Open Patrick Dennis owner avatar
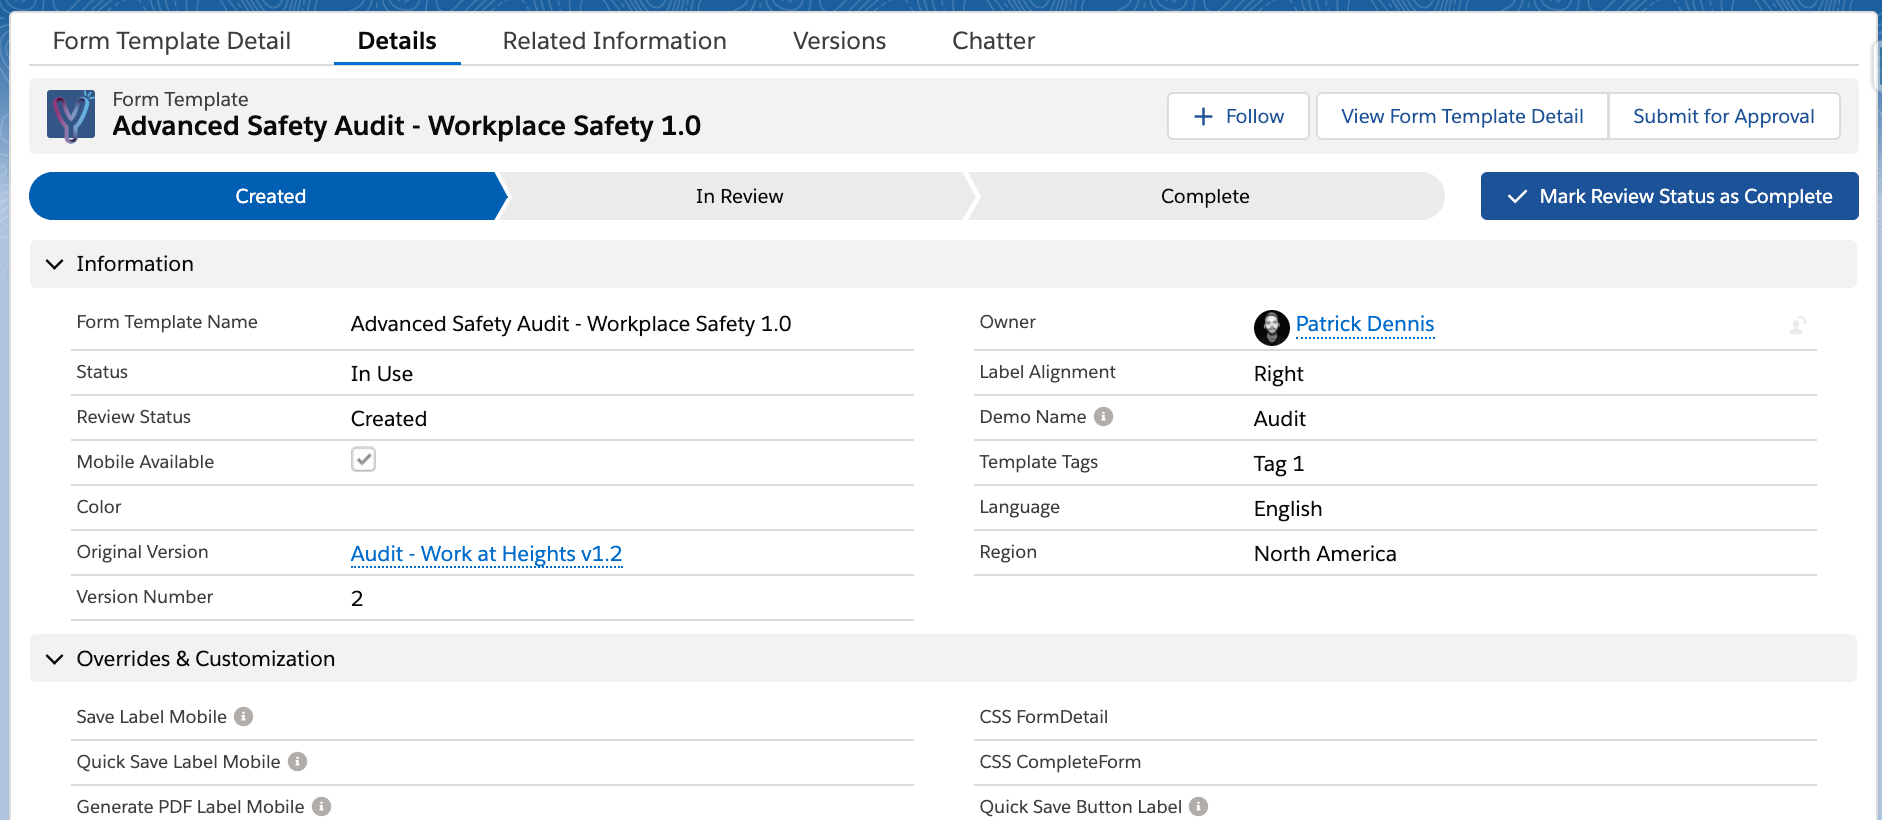1882x820 pixels. coord(1271,327)
